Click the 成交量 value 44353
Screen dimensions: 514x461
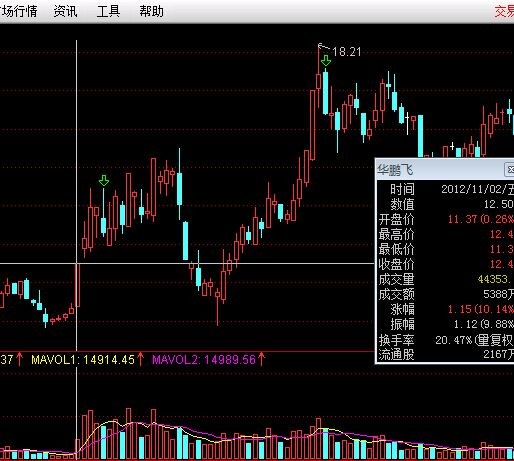coord(495,279)
